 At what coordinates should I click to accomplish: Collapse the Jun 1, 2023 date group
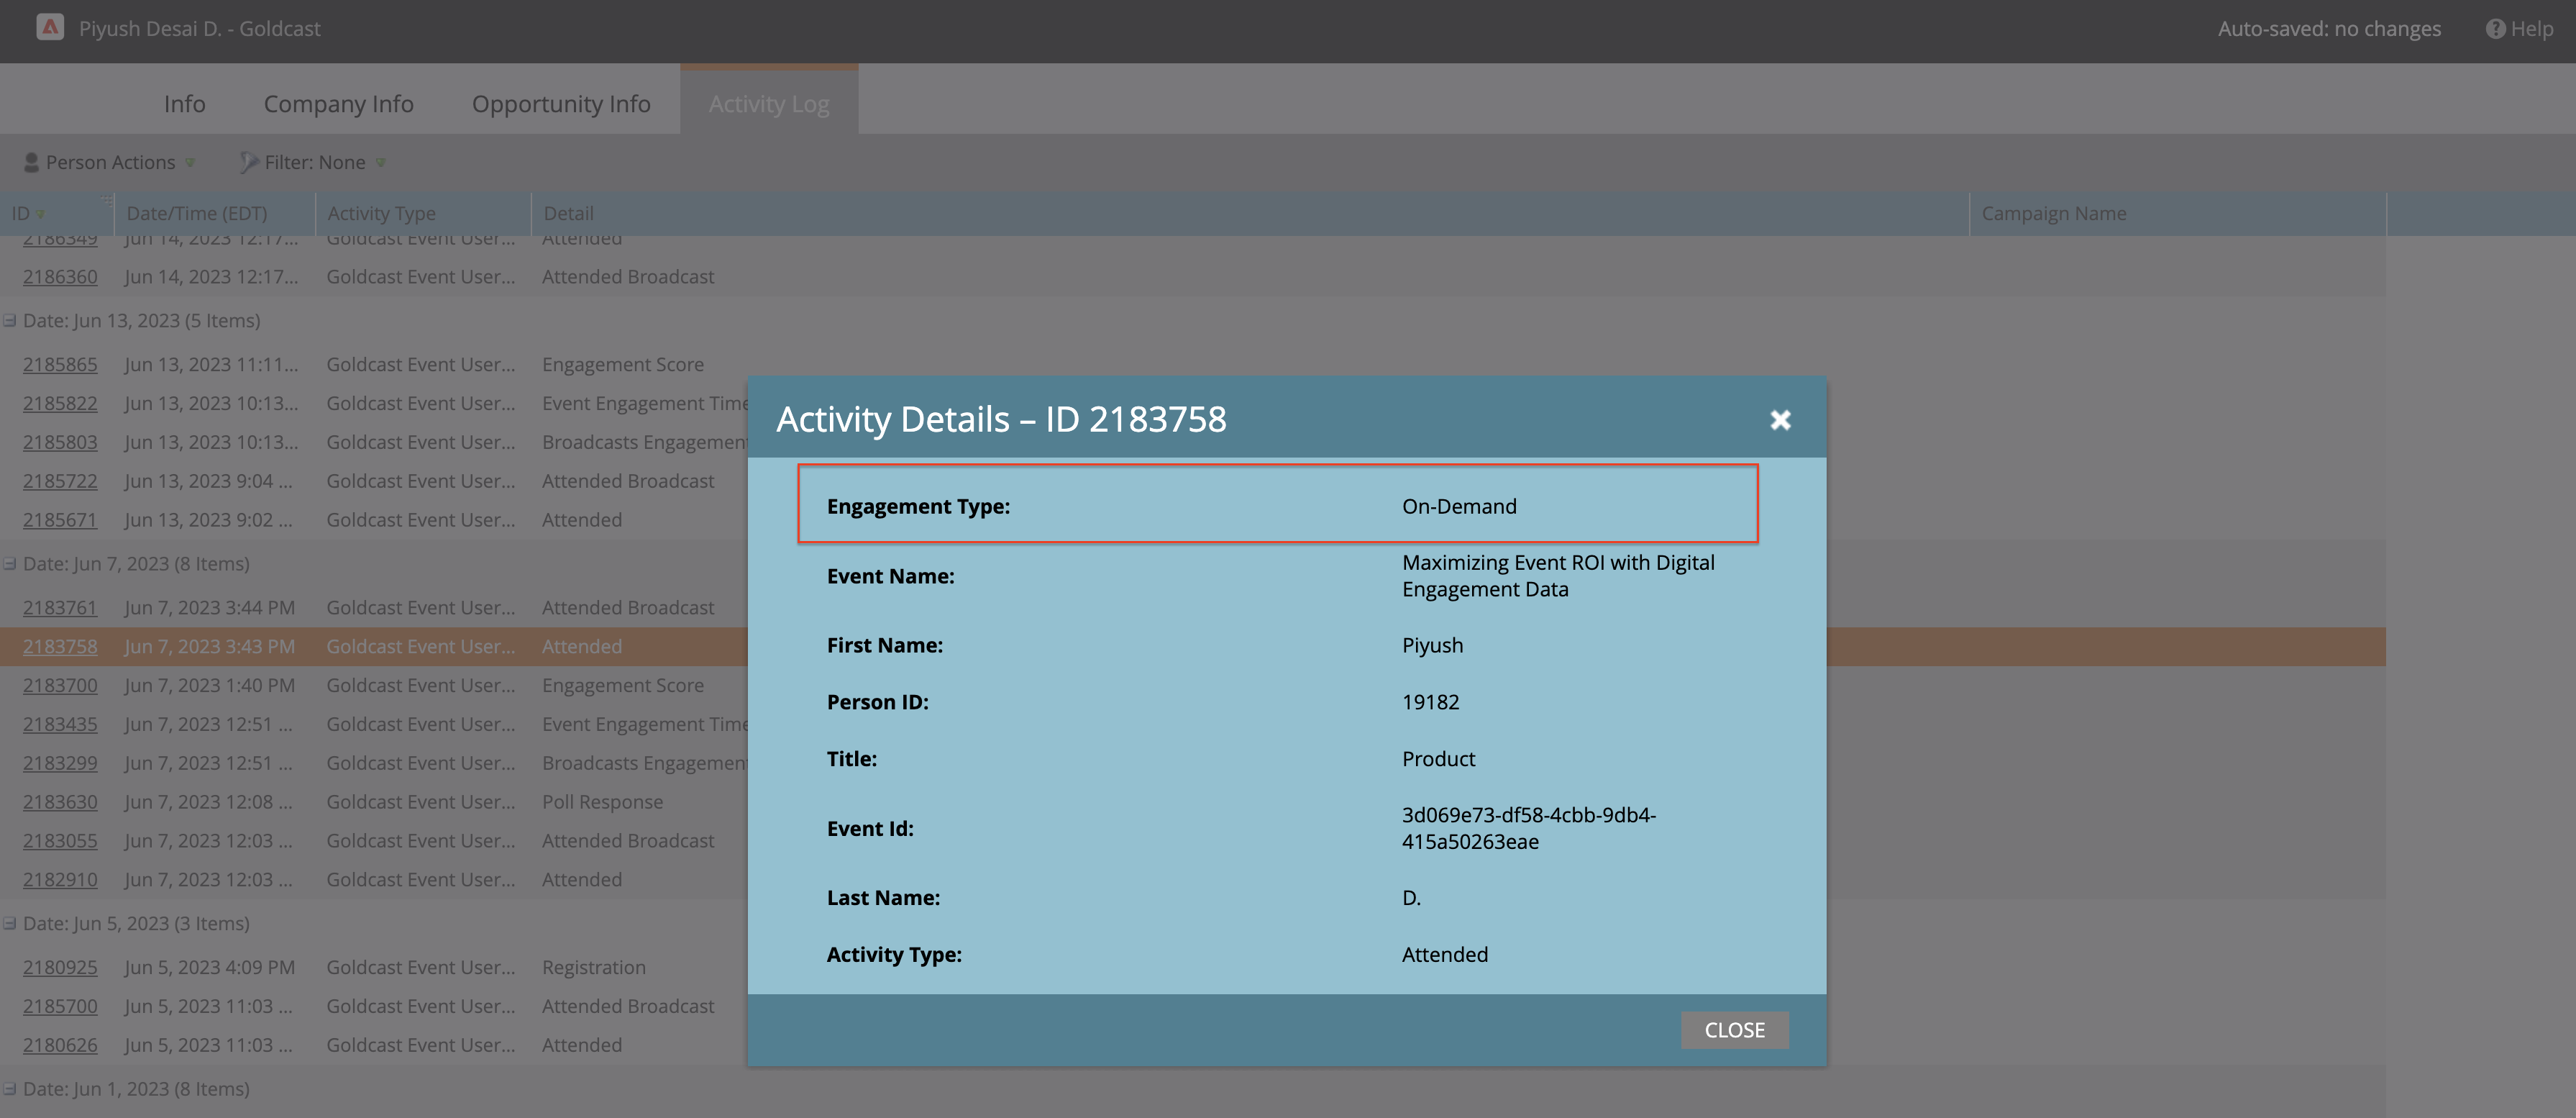pyautogui.click(x=10, y=1089)
